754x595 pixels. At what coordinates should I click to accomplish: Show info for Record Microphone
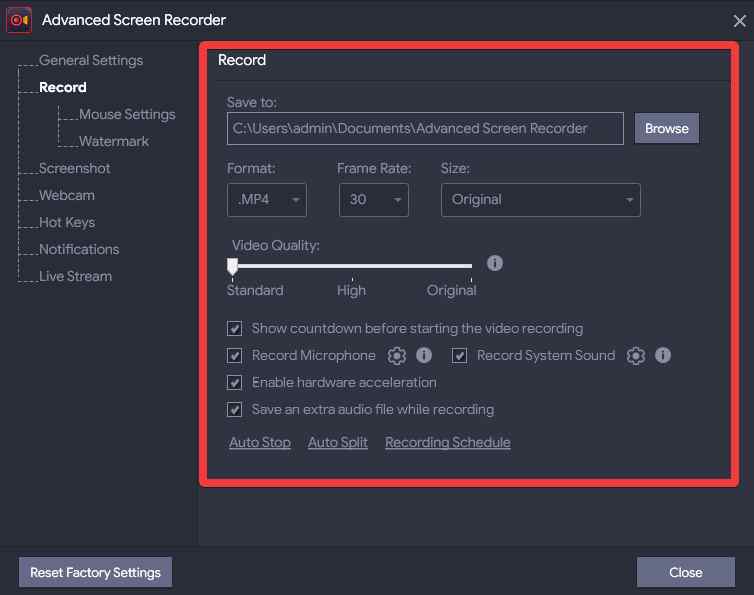pos(424,355)
